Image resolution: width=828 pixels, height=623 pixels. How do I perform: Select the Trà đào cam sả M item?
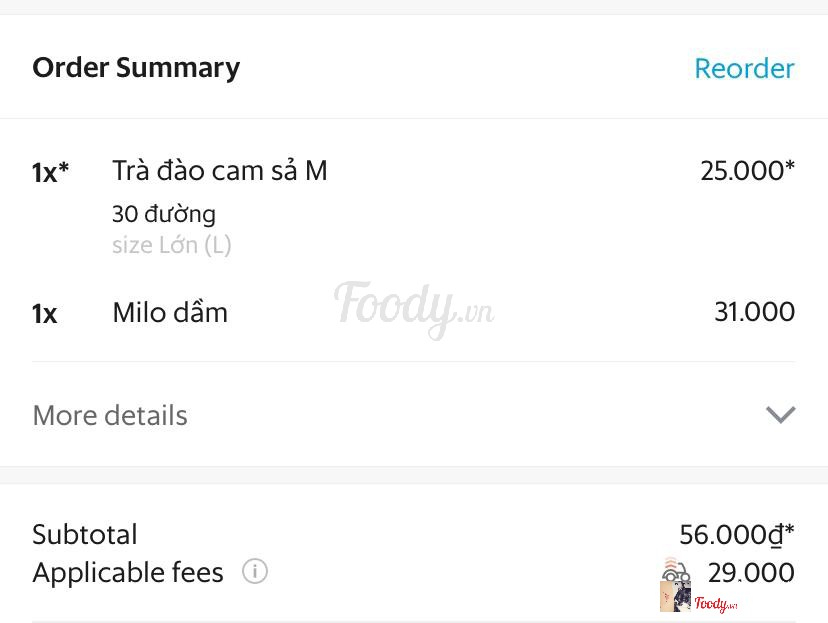pos(220,171)
